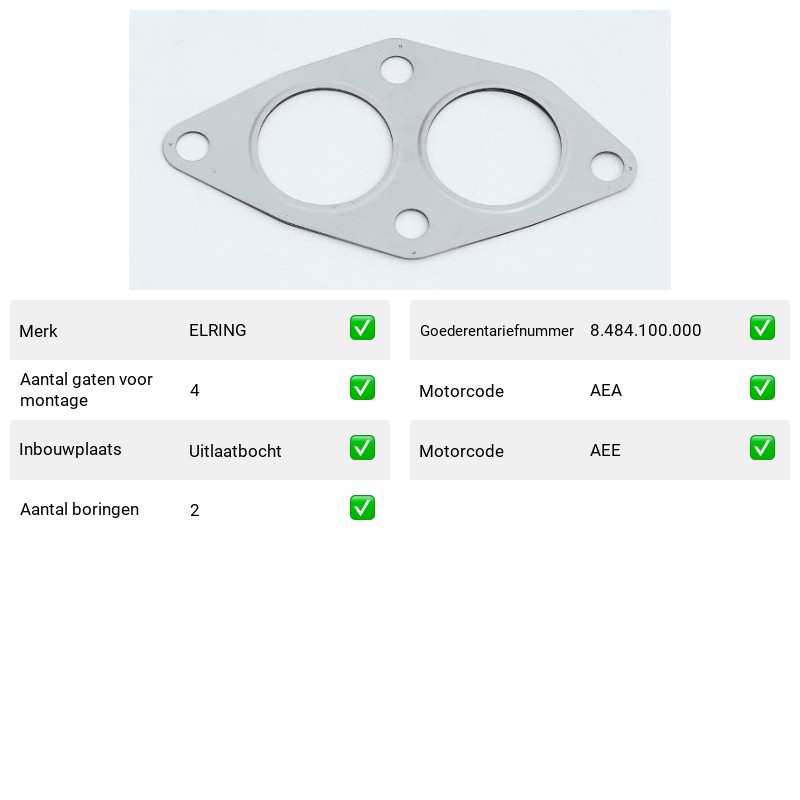Image resolution: width=800 pixels, height=800 pixels.
Task: Select the AEA motorcode value
Action: (x=606, y=390)
